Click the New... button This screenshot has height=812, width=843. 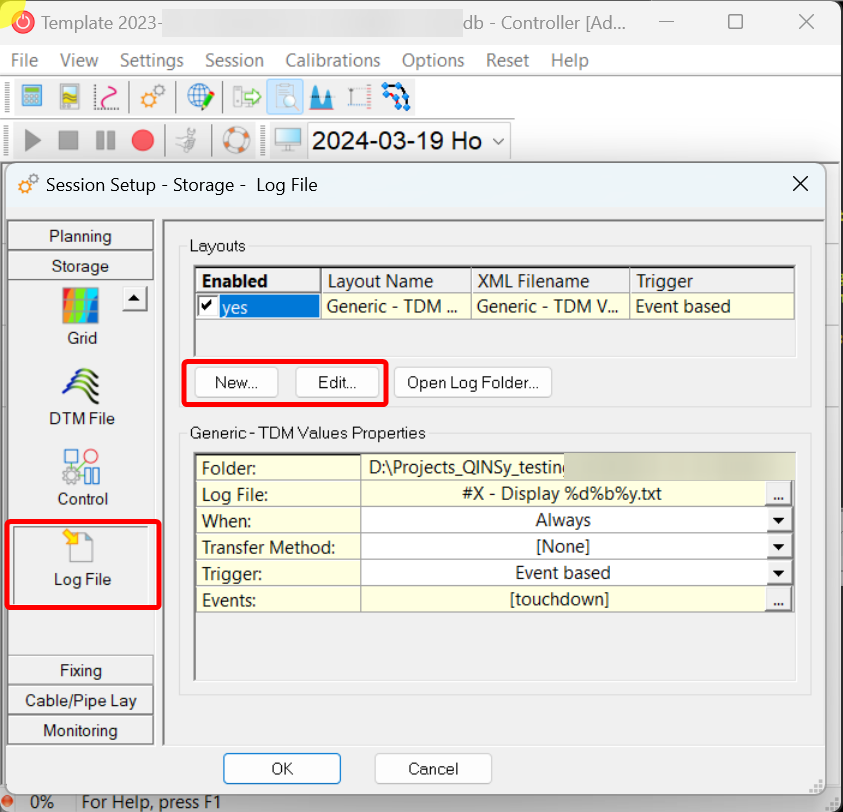tap(236, 382)
